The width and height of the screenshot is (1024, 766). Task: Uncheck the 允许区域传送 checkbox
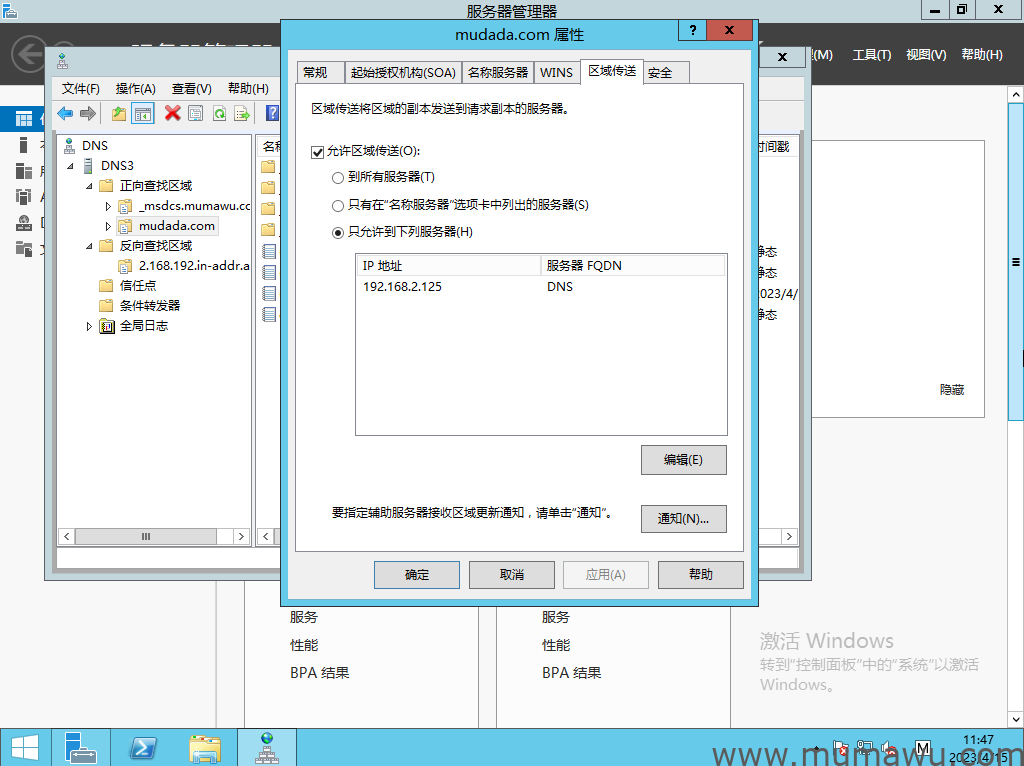[318, 152]
